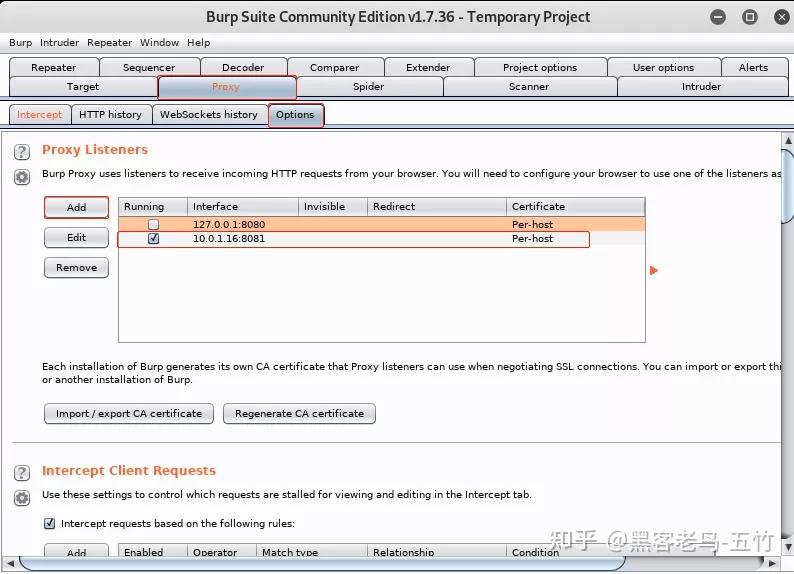
Task: Open Proxy Listeners help question icon
Action: 22,151
